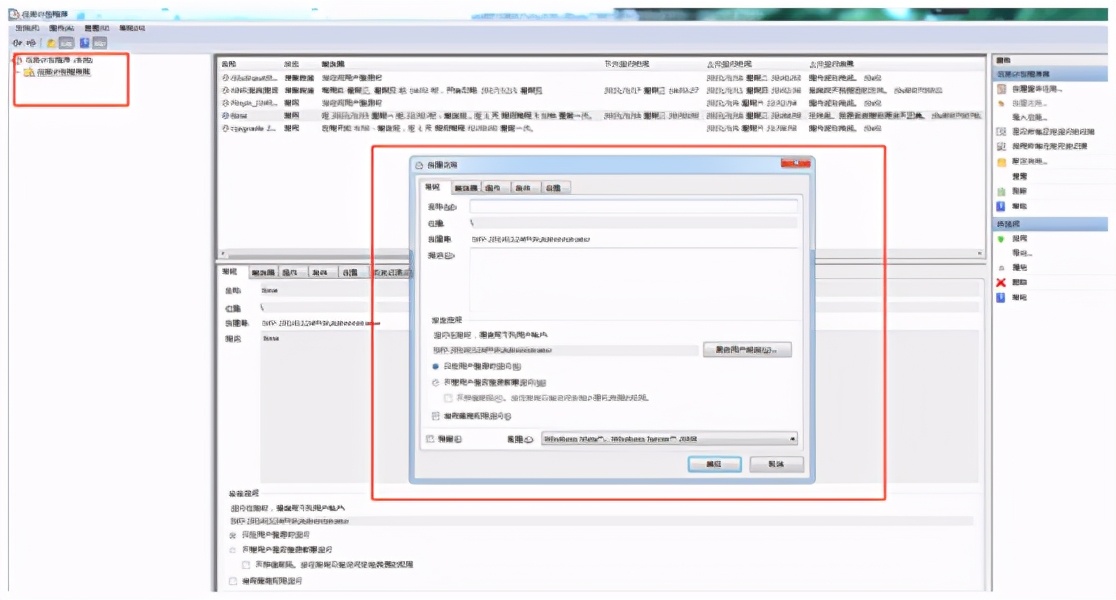This screenshot has height=600, width=1116.
Task: Click the 'Change User or Group' button
Action: pyautogui.click(x=747, y=350)
